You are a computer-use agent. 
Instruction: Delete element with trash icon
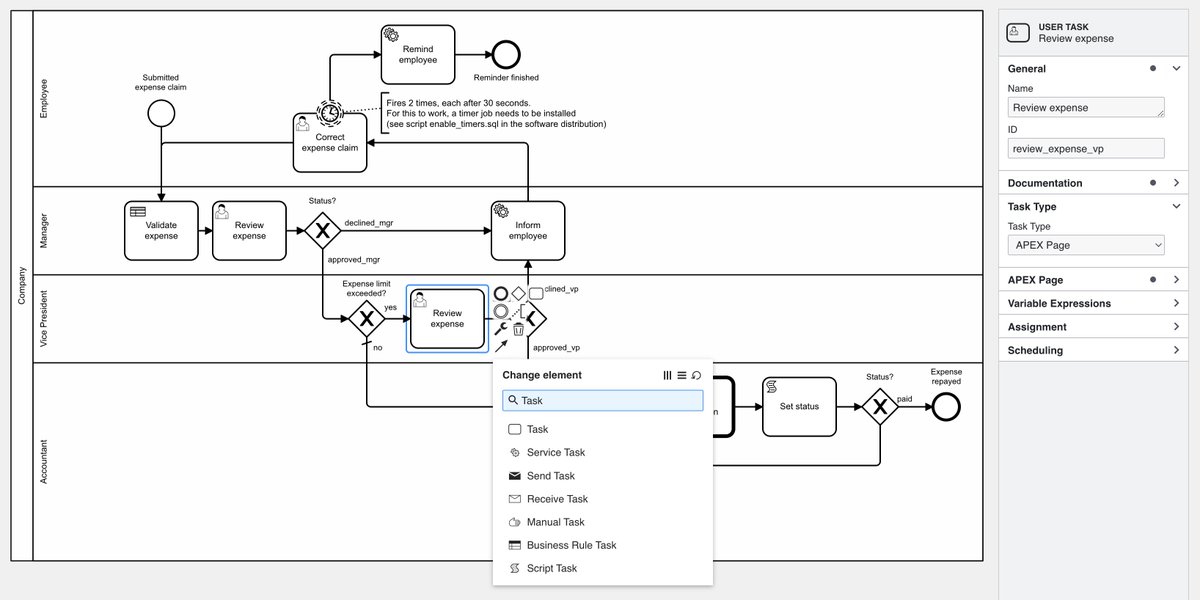click(518, 329)
